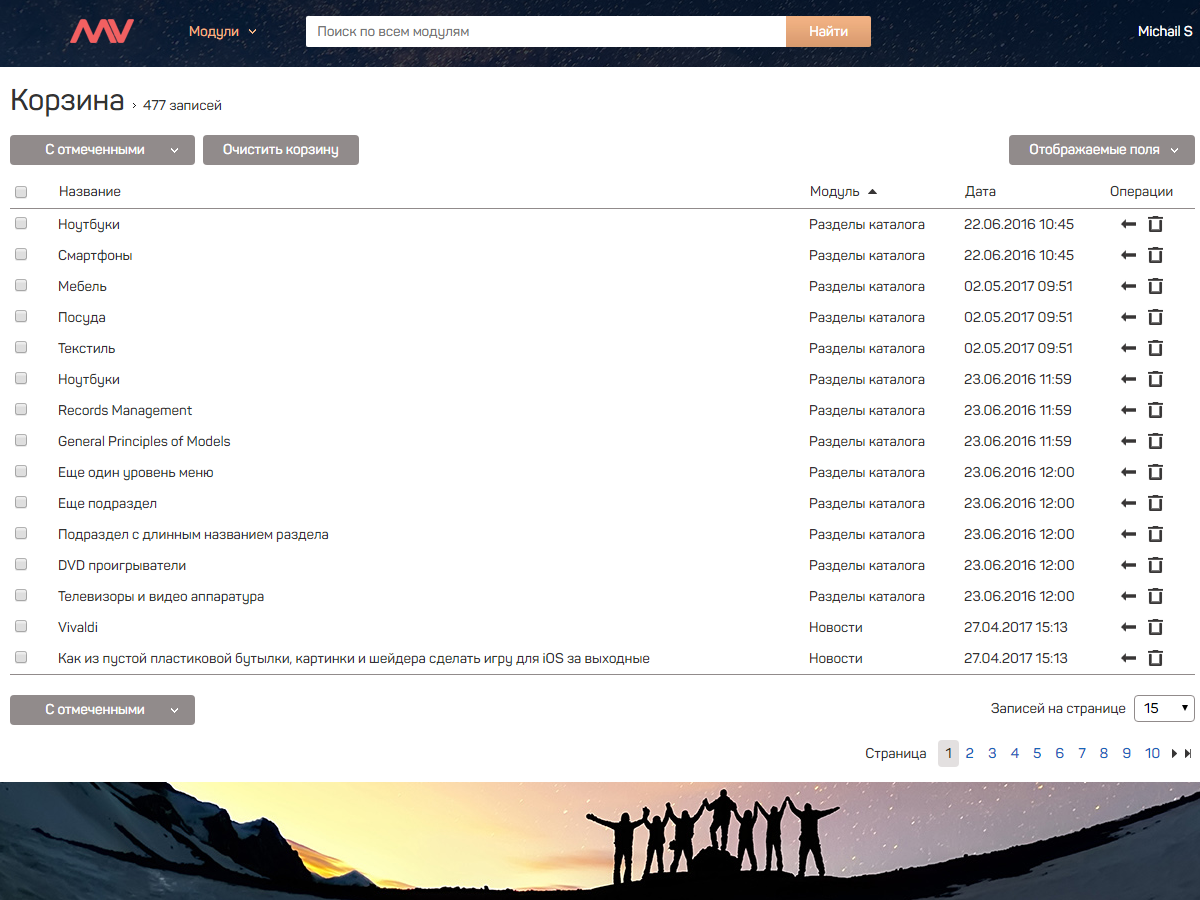Go to next page using arrow icon

[x=1174, y=754]
